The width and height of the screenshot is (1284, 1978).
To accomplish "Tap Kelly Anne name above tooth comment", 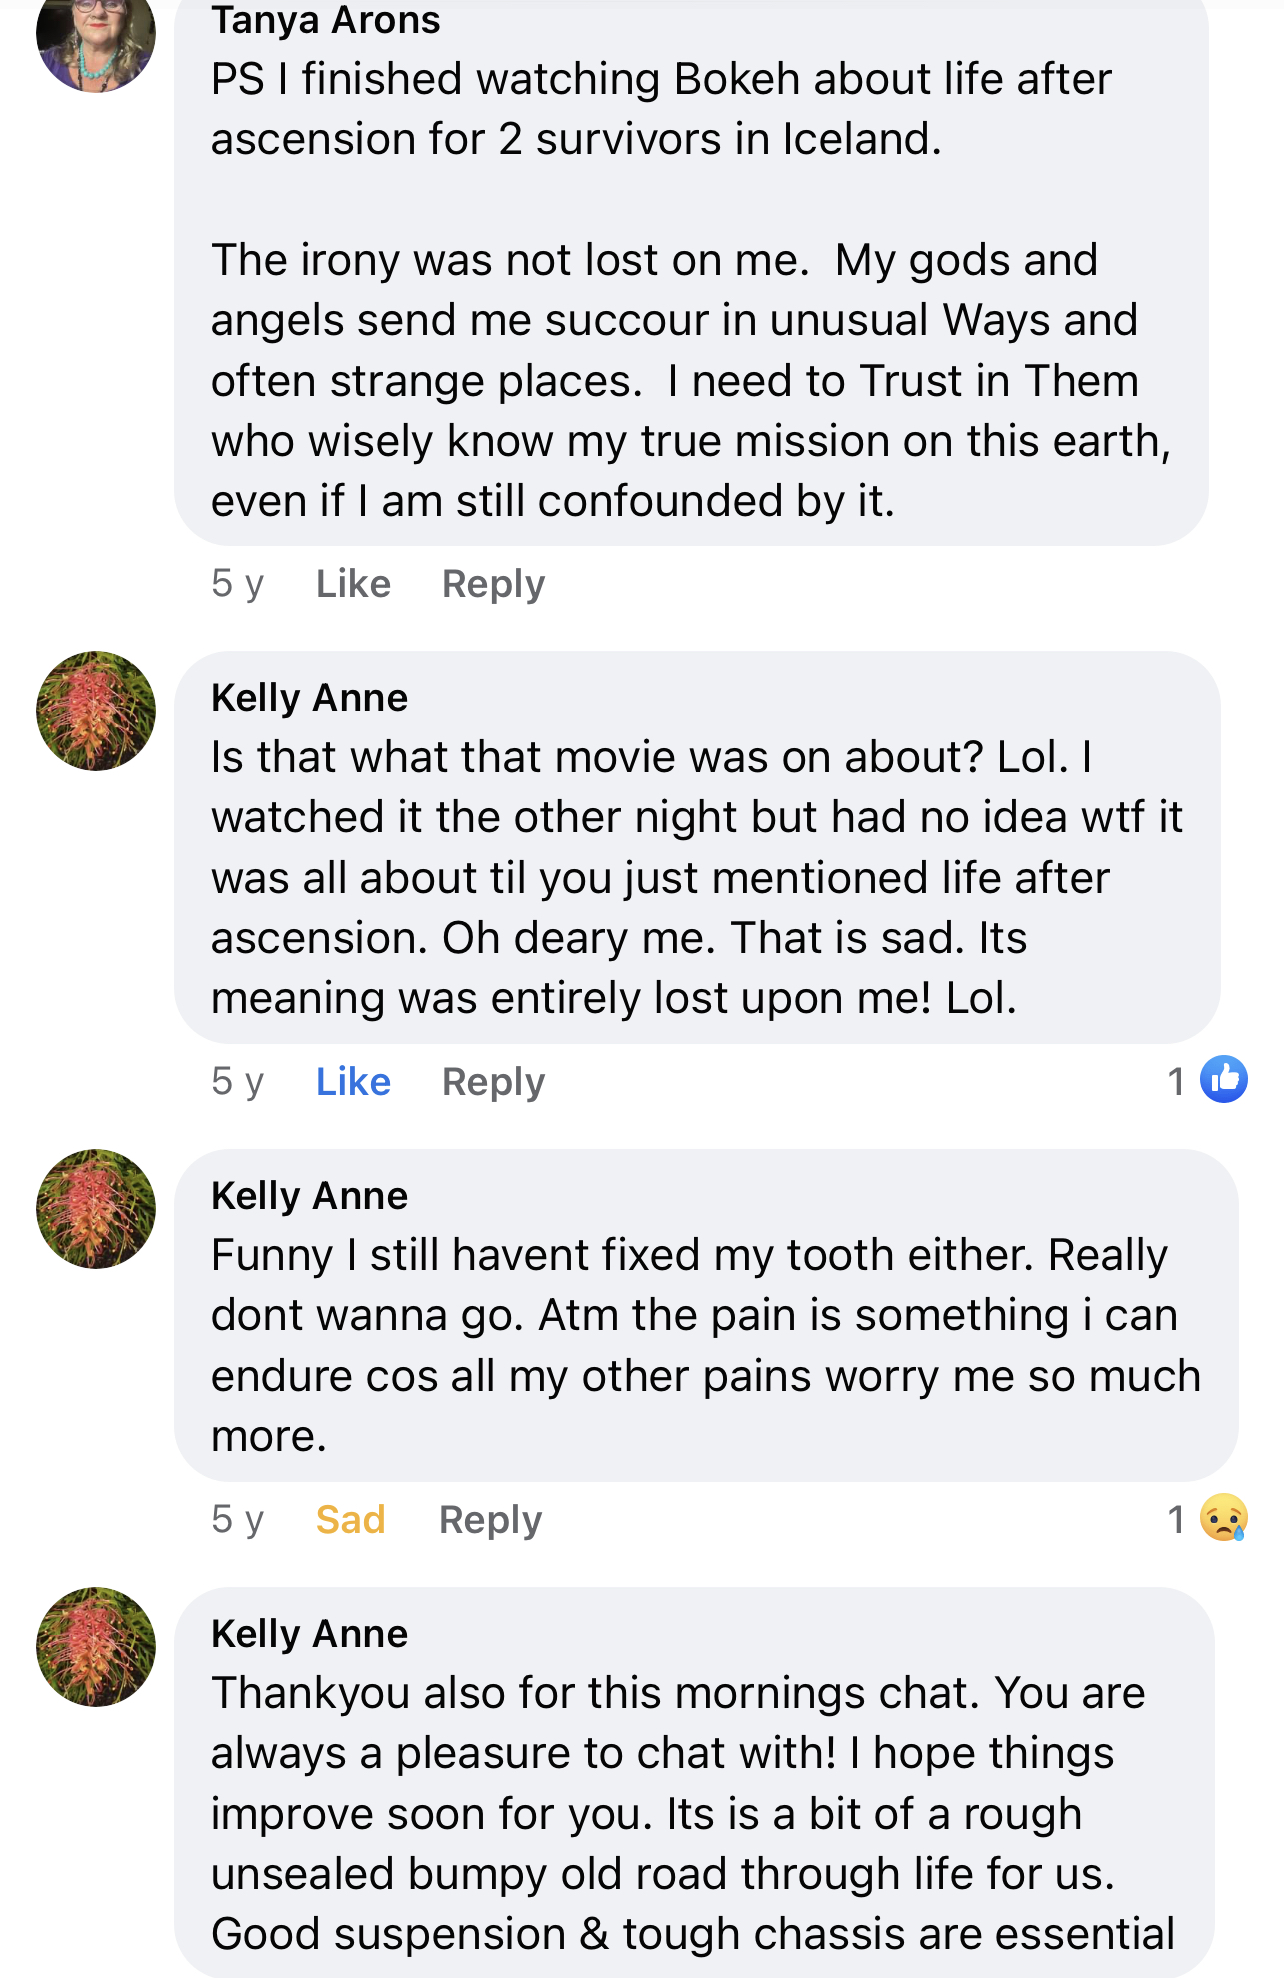I will [309, 1195].
